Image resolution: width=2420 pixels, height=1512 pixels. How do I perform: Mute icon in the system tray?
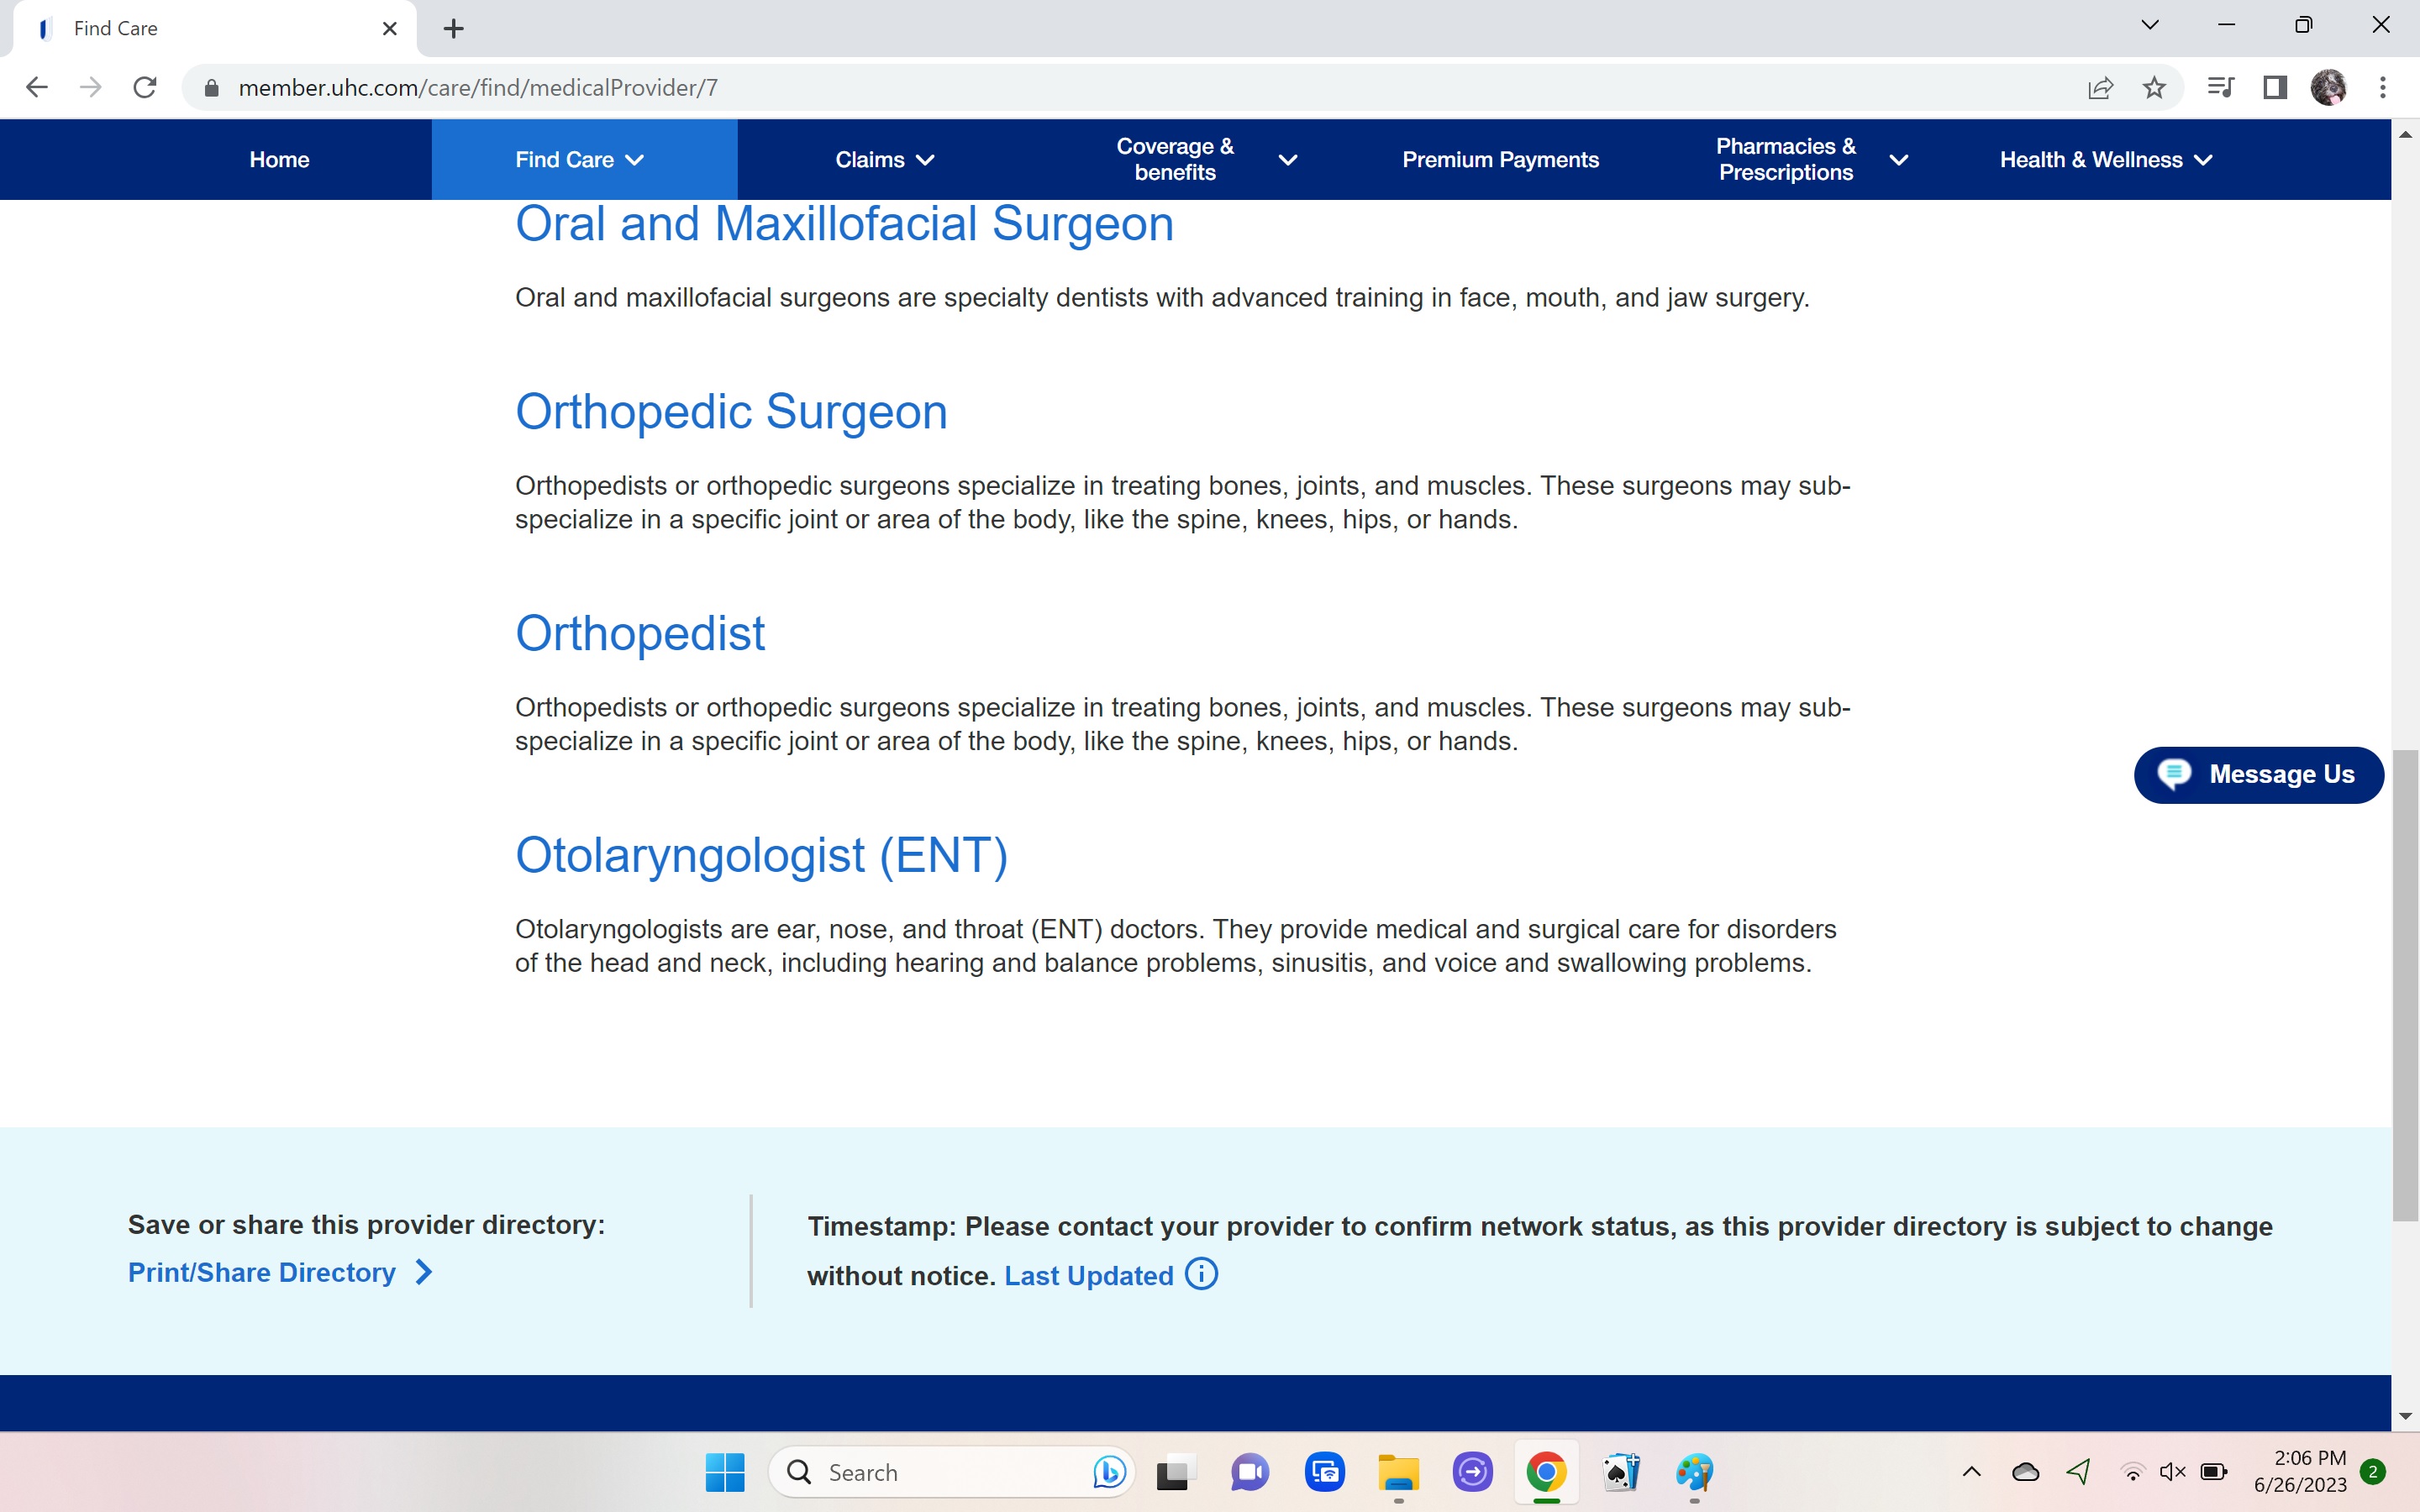(x=2171, y=1472)
